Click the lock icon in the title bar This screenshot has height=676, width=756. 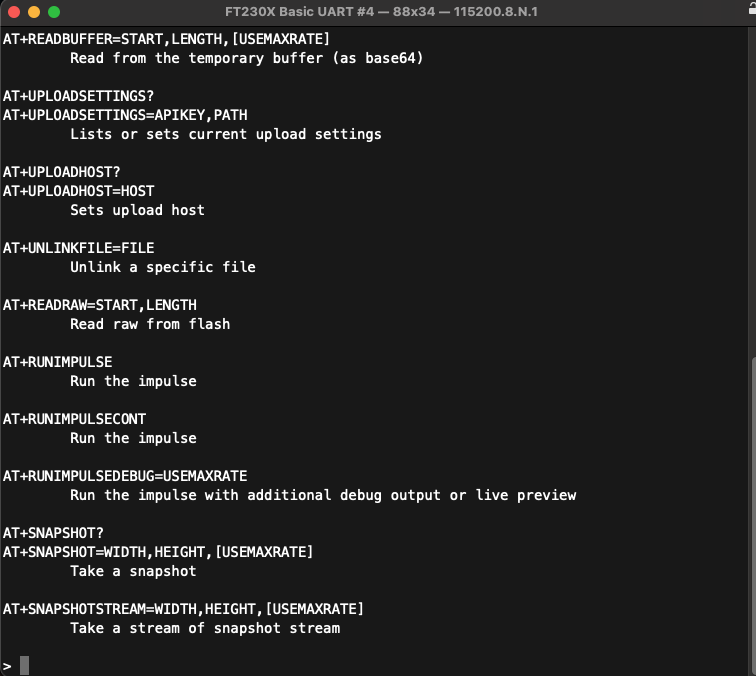point(752,9)
